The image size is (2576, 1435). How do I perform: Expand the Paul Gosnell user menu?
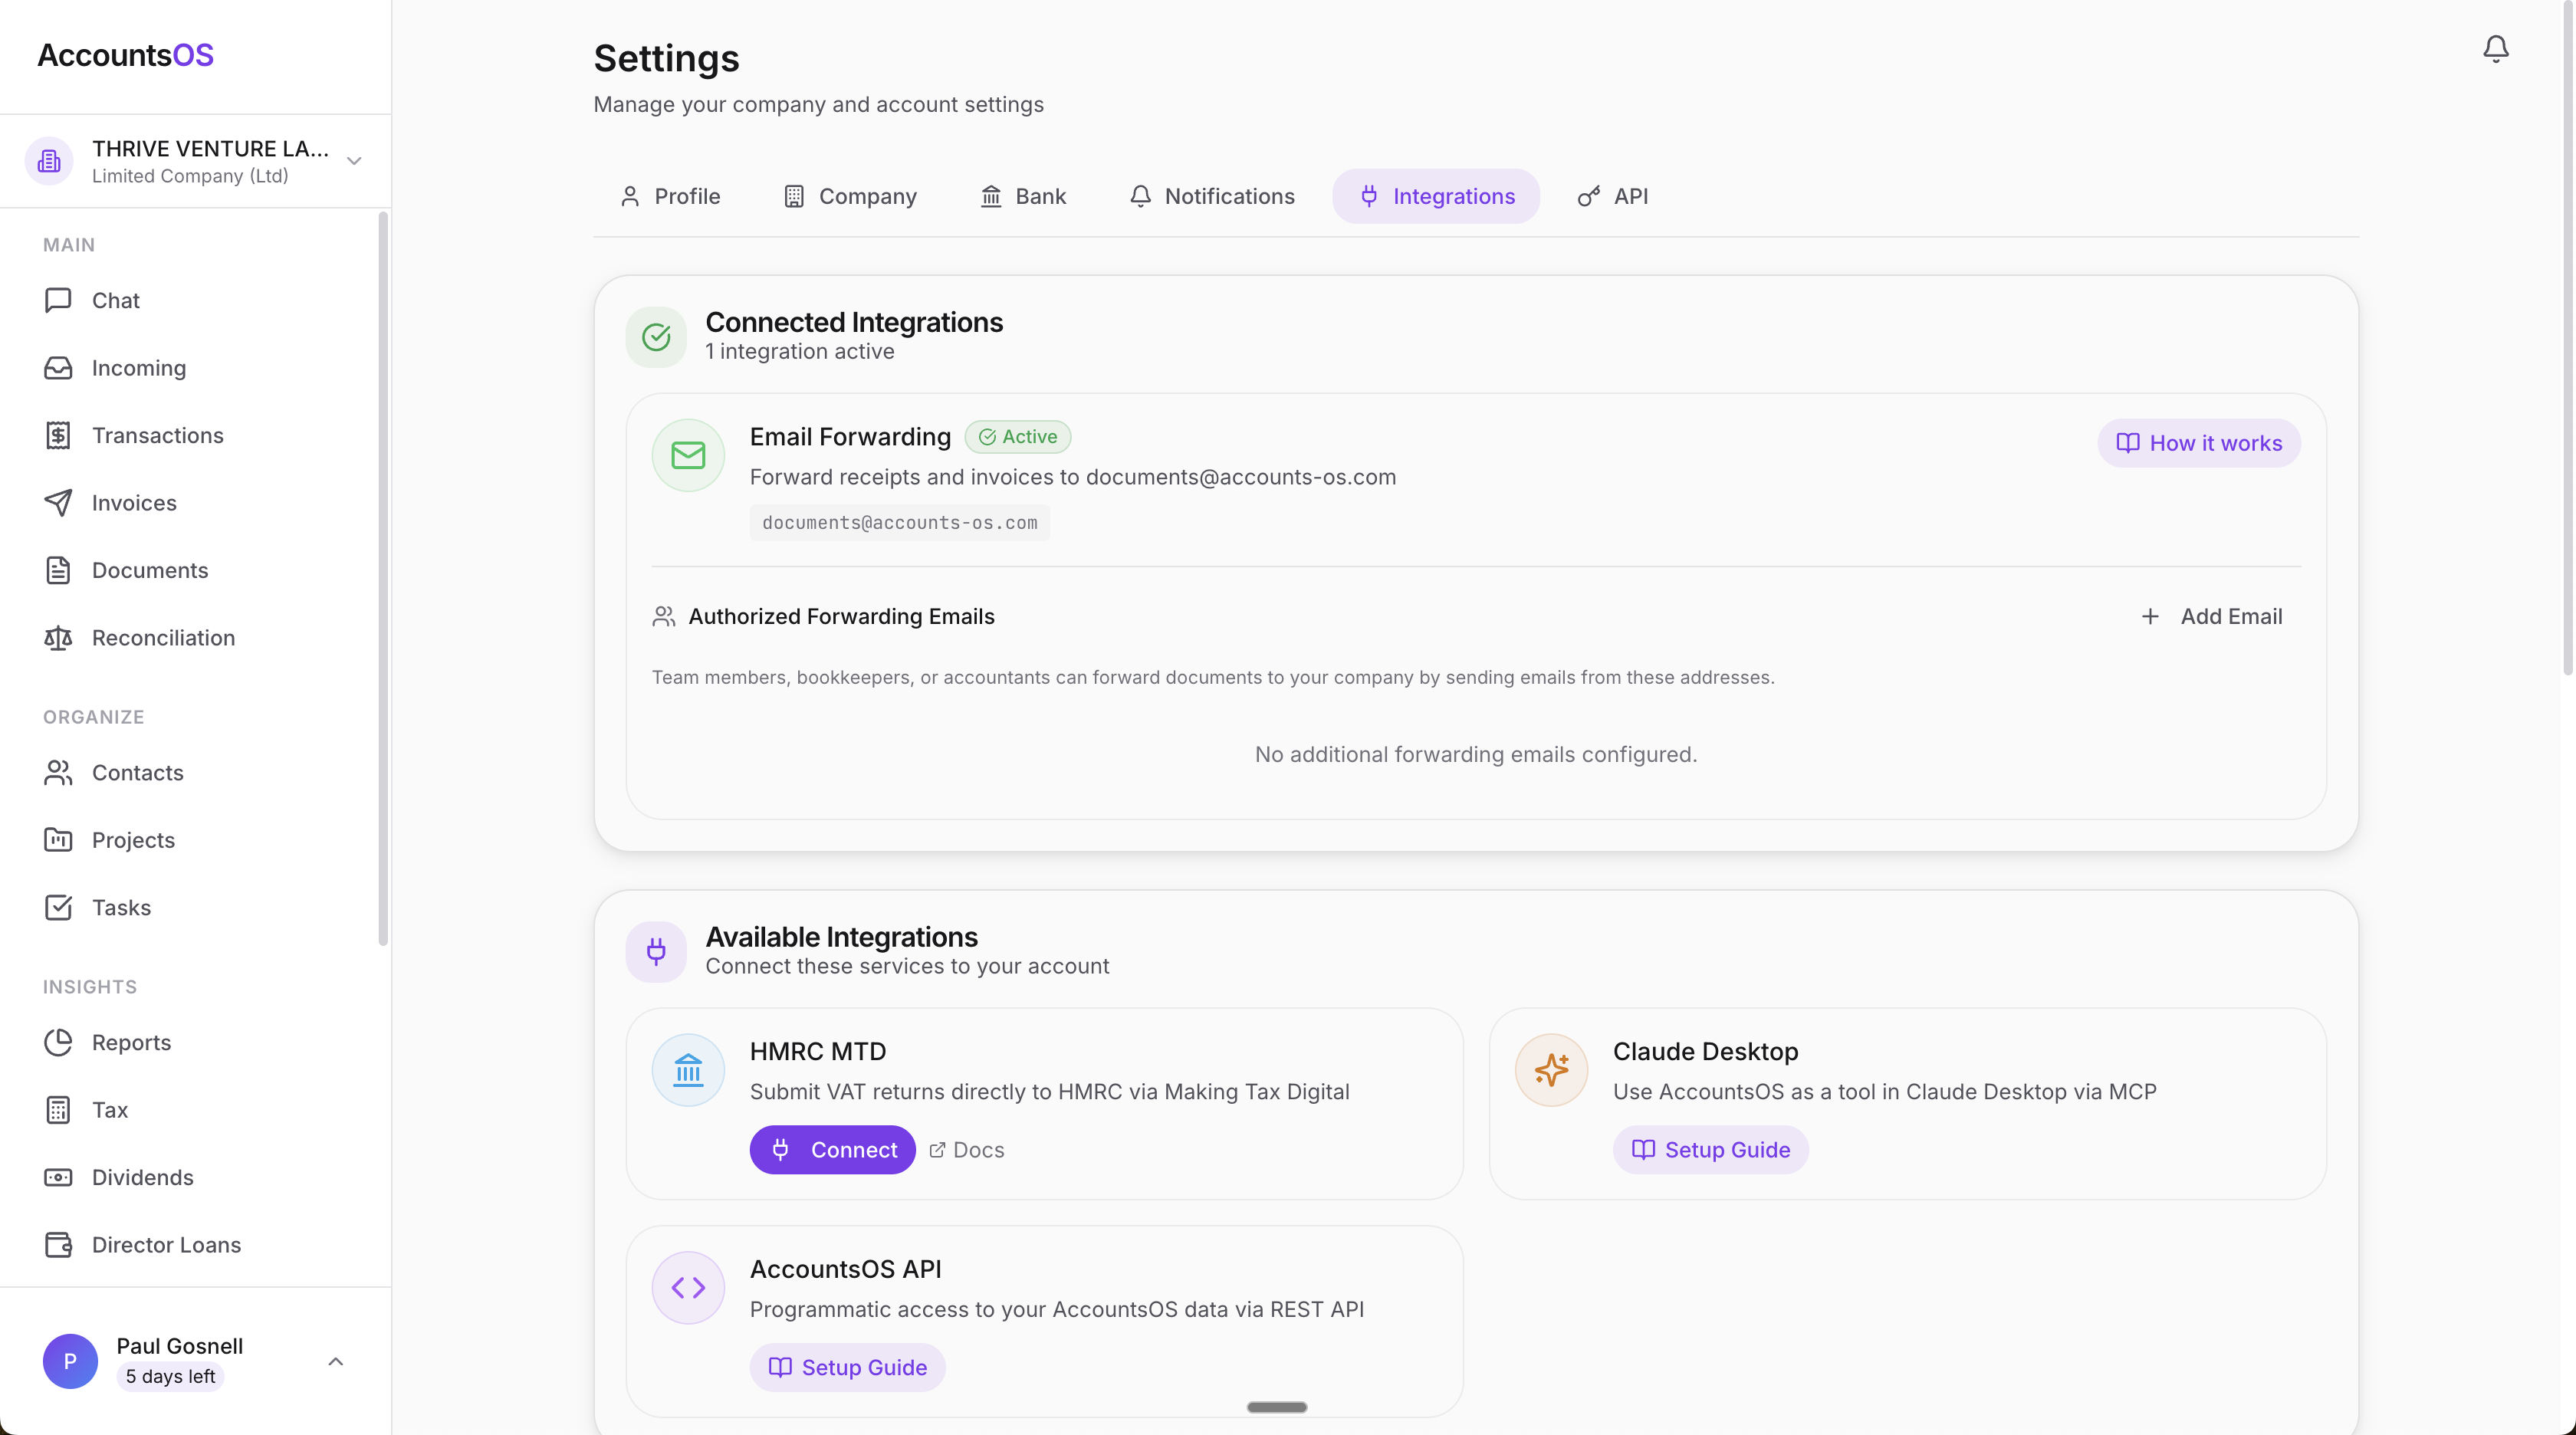pos(336,1361)
